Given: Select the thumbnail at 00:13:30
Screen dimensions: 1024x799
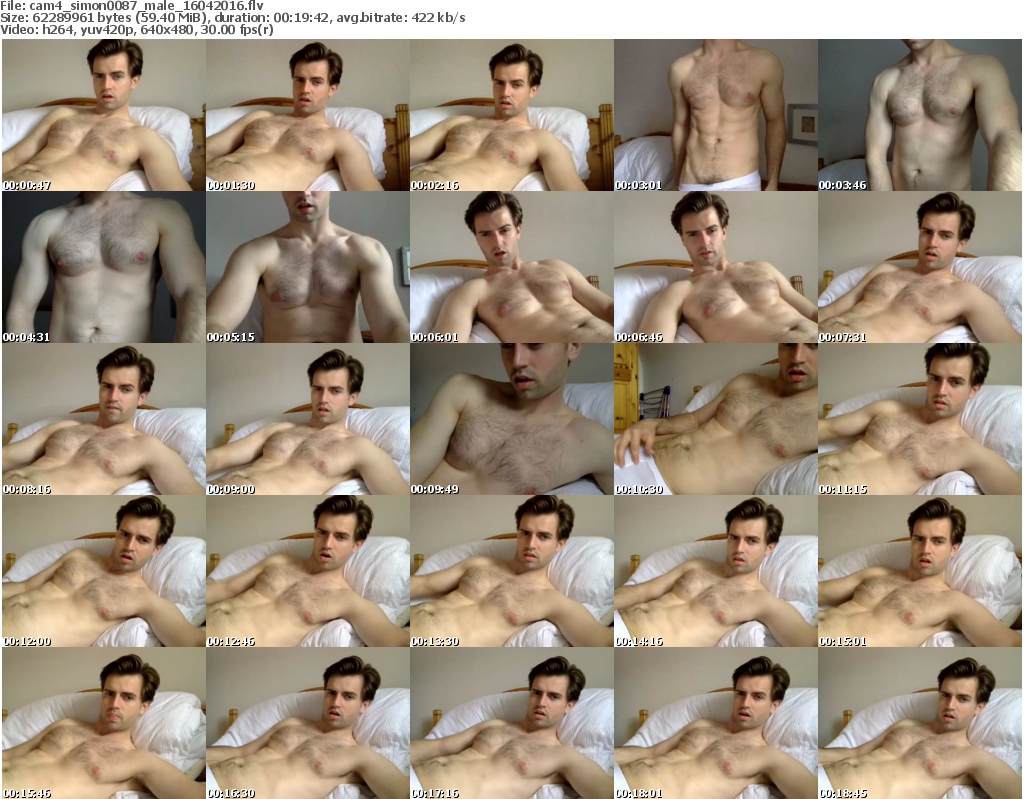Looking at the screenshot, I should click(x=511, y=572).
